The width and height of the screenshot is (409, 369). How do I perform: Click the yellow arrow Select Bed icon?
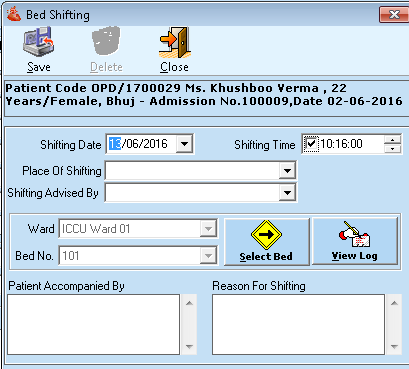pyautogui.click(x=266, y=235)
